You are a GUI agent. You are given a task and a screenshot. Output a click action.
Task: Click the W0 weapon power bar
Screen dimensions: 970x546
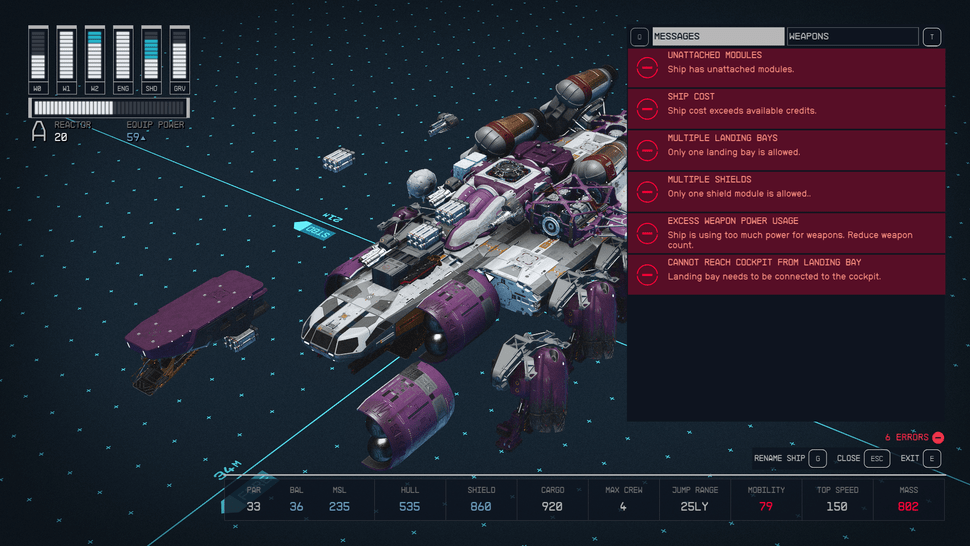(38, 54)
